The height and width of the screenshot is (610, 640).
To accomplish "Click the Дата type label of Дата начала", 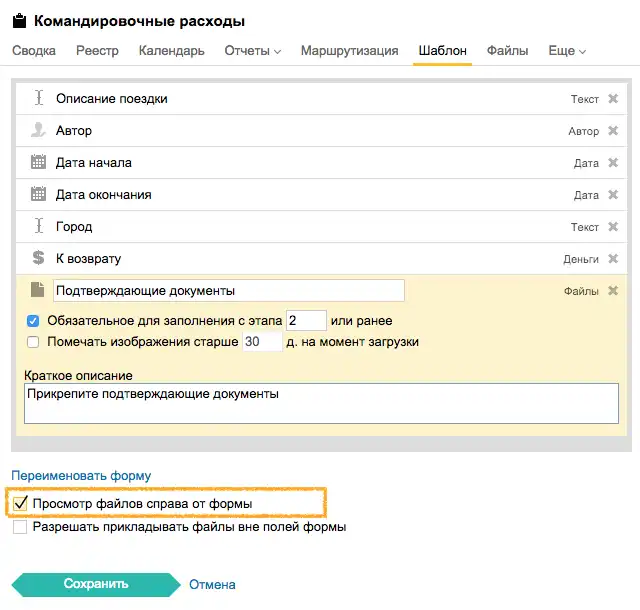I will (586, 163).
